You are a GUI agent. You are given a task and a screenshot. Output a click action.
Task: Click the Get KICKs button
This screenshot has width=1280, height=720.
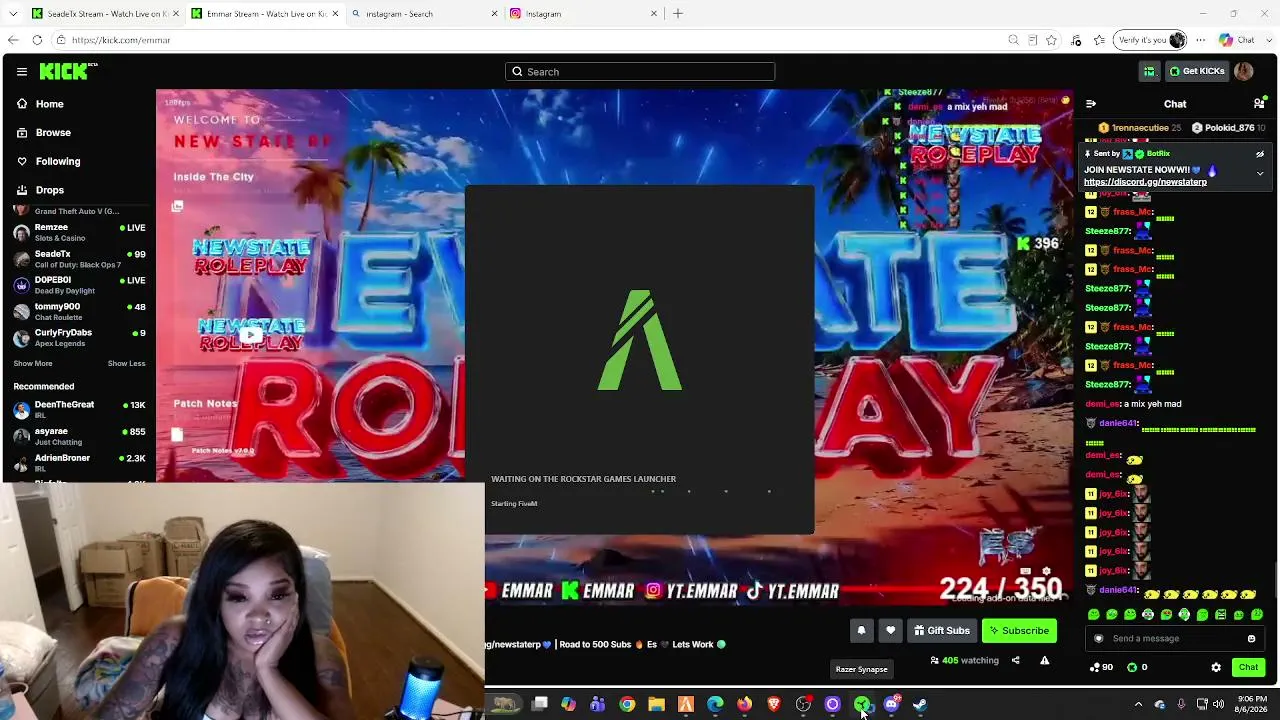tap(1196, 71)
